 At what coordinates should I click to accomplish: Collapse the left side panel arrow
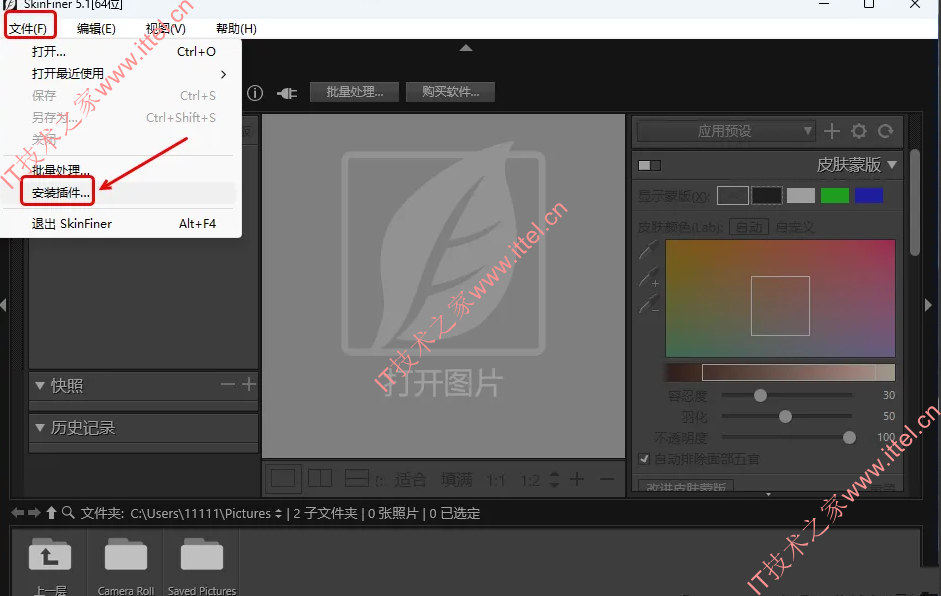[4, 305]
